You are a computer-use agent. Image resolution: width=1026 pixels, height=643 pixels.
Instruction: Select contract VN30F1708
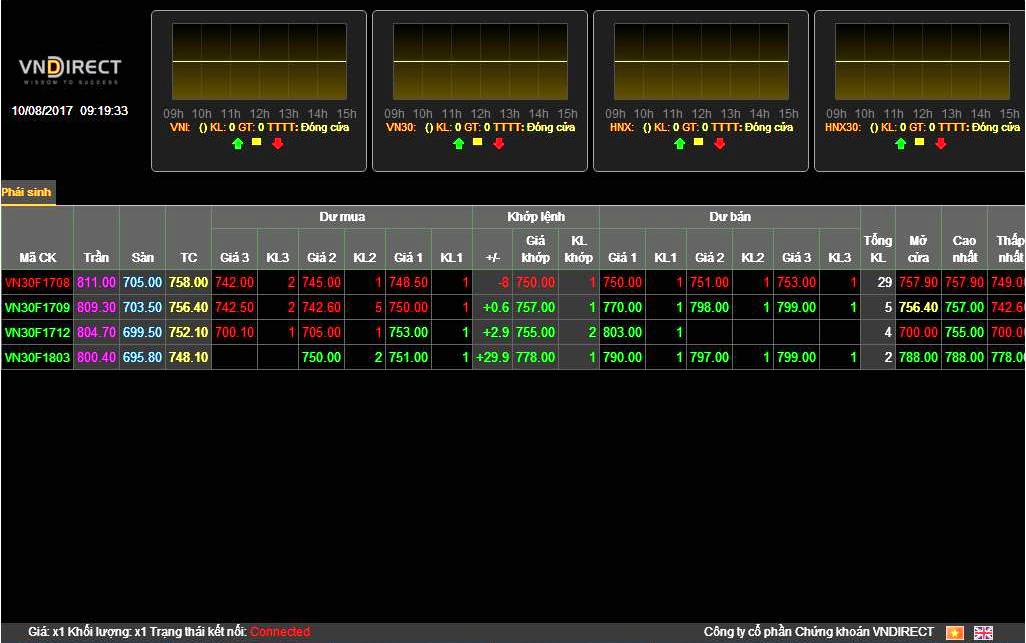pos(37,283)
